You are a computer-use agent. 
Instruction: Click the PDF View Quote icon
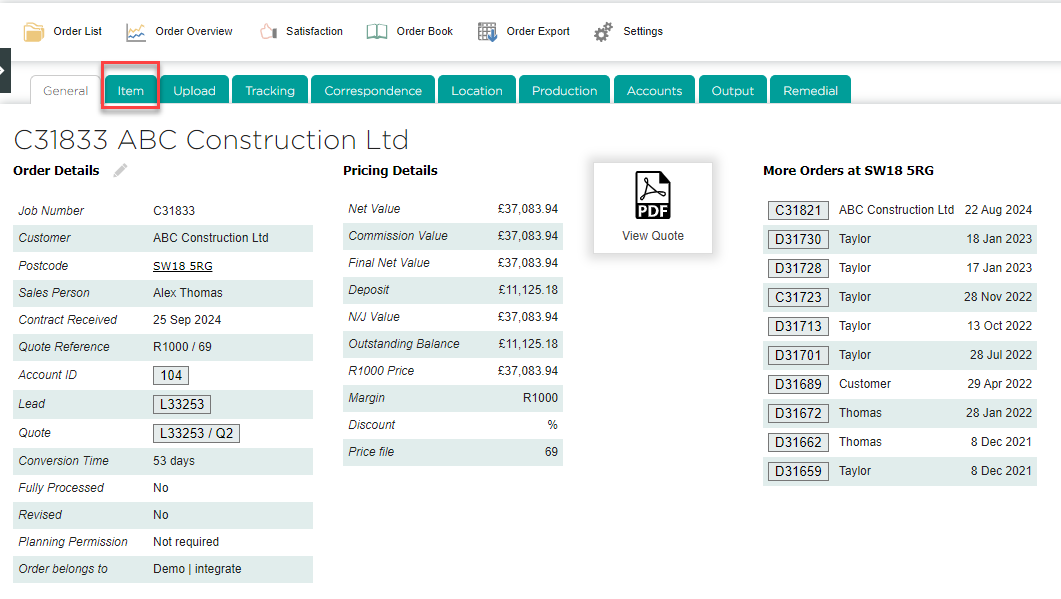[x=652, y=196]
